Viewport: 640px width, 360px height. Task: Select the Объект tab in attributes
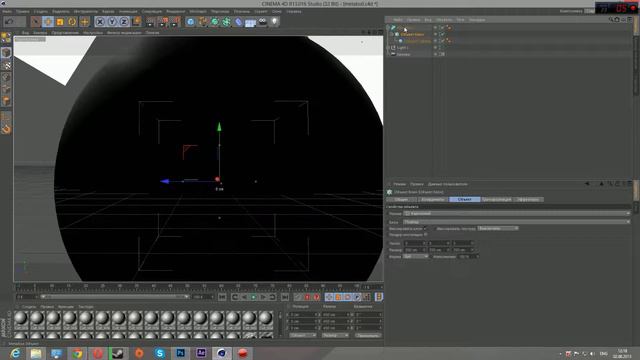tap(464, 199)
